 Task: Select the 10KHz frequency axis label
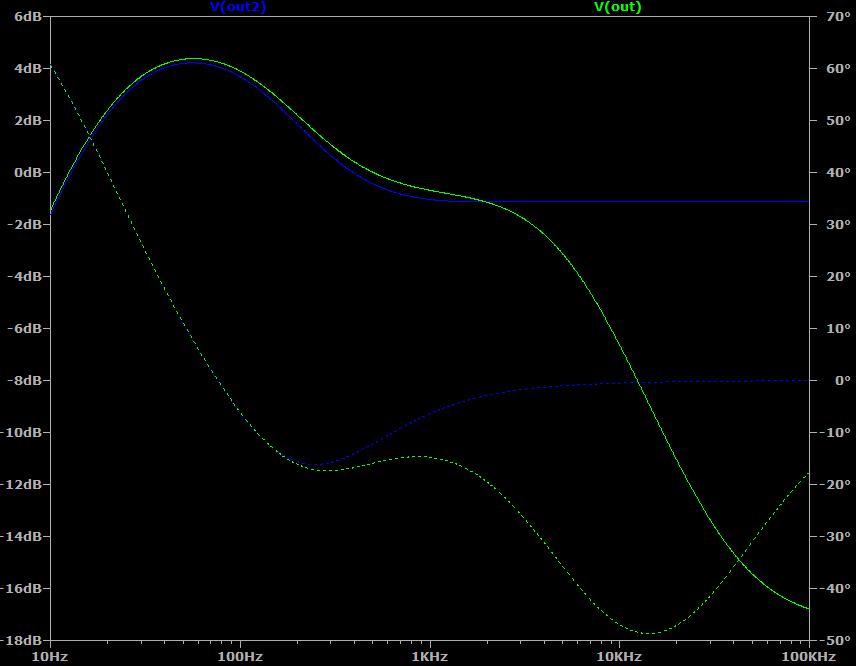pos(619,657)
